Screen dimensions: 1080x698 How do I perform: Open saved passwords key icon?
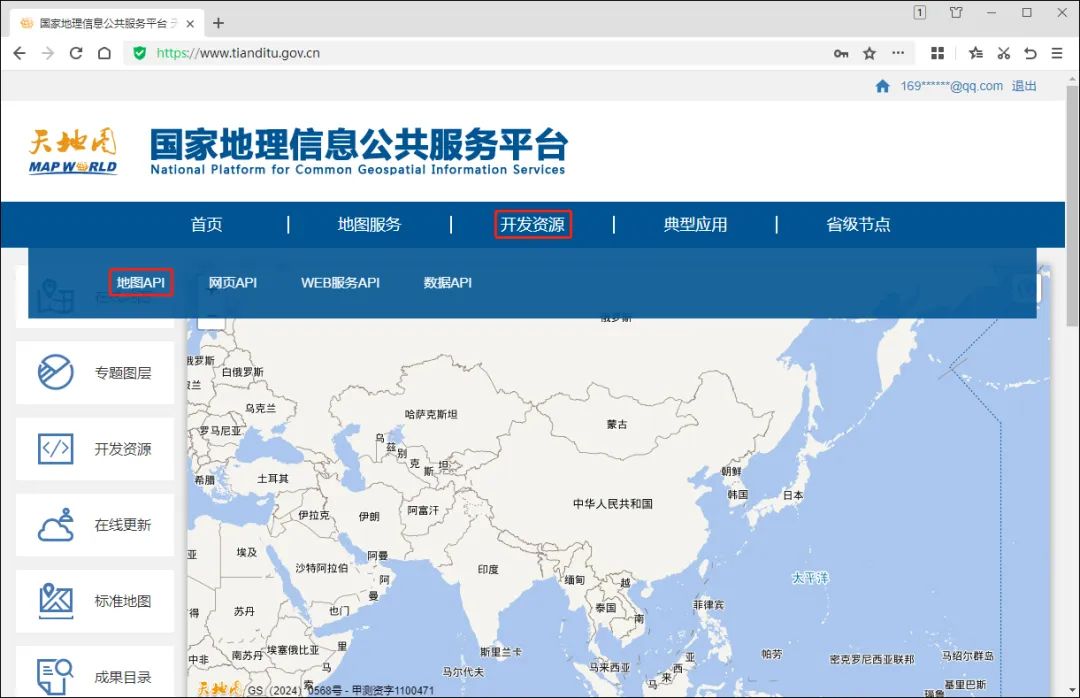tap(841, 53)
